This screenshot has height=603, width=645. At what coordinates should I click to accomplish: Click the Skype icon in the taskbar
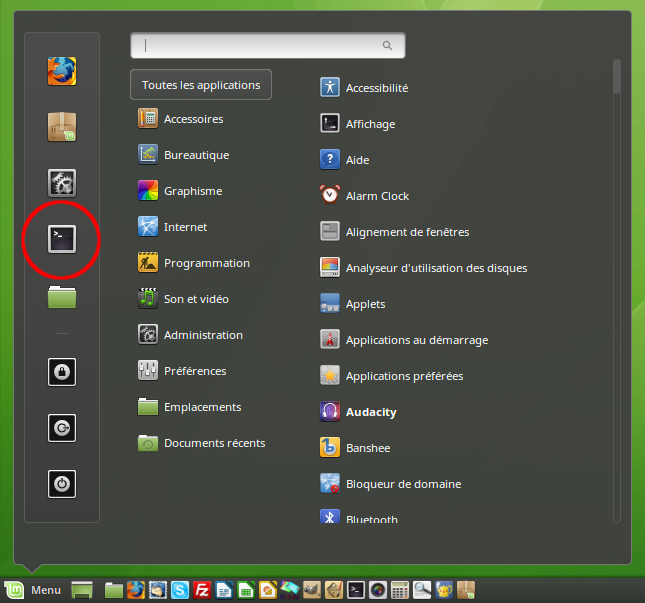pyautogui.click(x=180, y=590)
